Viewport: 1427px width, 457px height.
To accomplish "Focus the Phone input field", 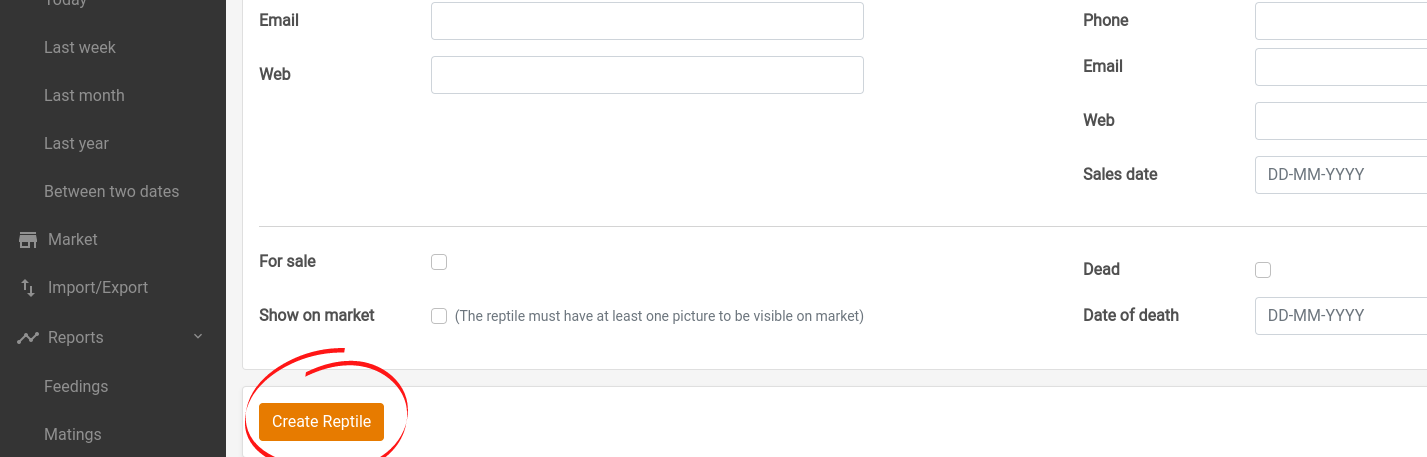I will (1340, 21).
